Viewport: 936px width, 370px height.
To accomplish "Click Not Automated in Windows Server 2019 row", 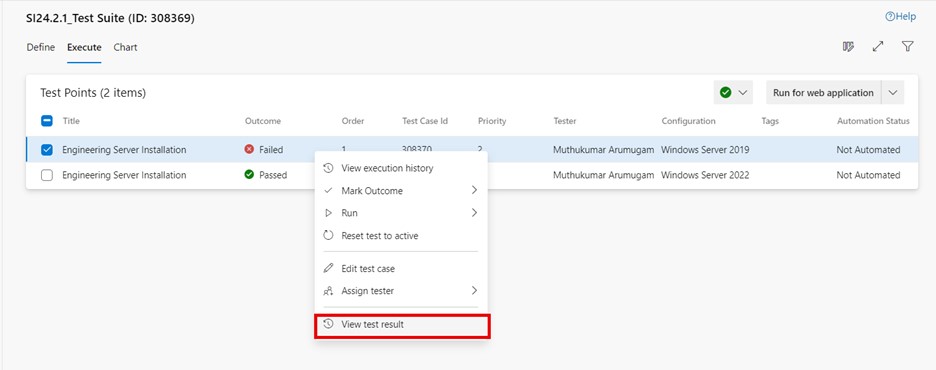I will tap(868, 150).
